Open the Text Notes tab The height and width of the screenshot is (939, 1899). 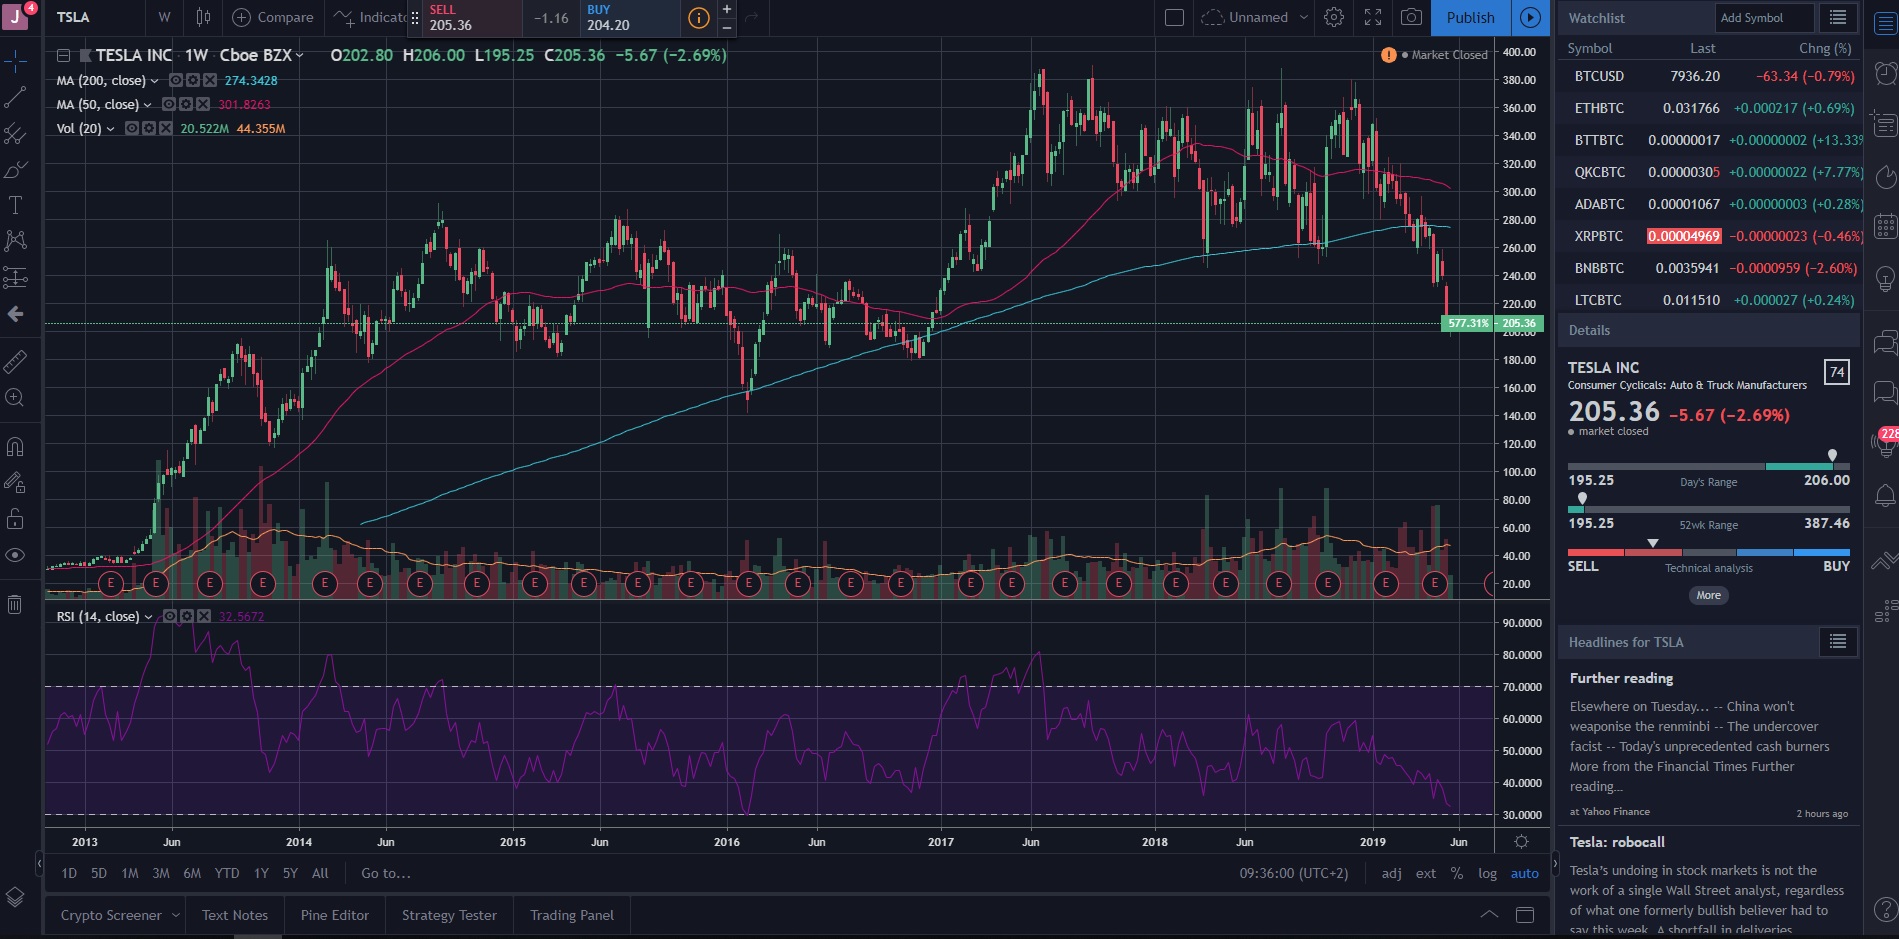pos(235,915)
